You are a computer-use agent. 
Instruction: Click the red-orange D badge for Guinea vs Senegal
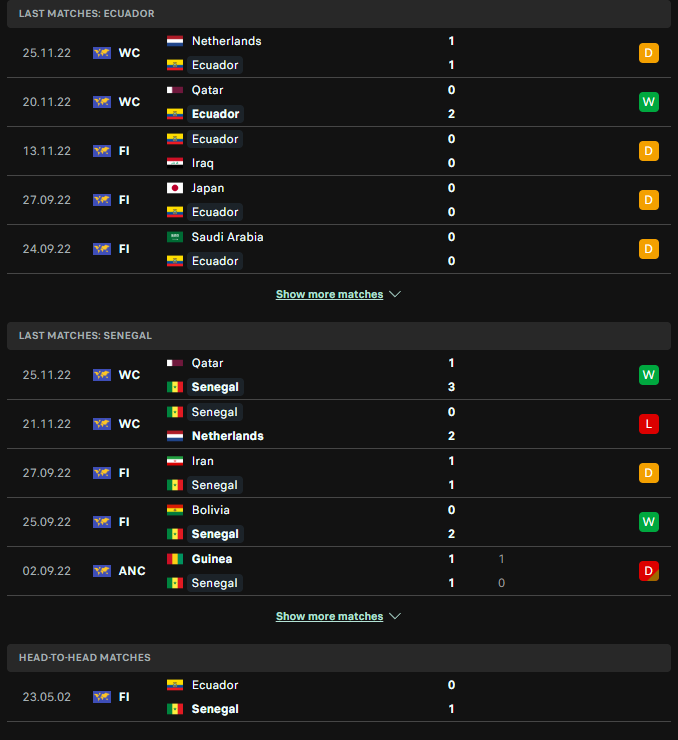(x=649, y=571)
